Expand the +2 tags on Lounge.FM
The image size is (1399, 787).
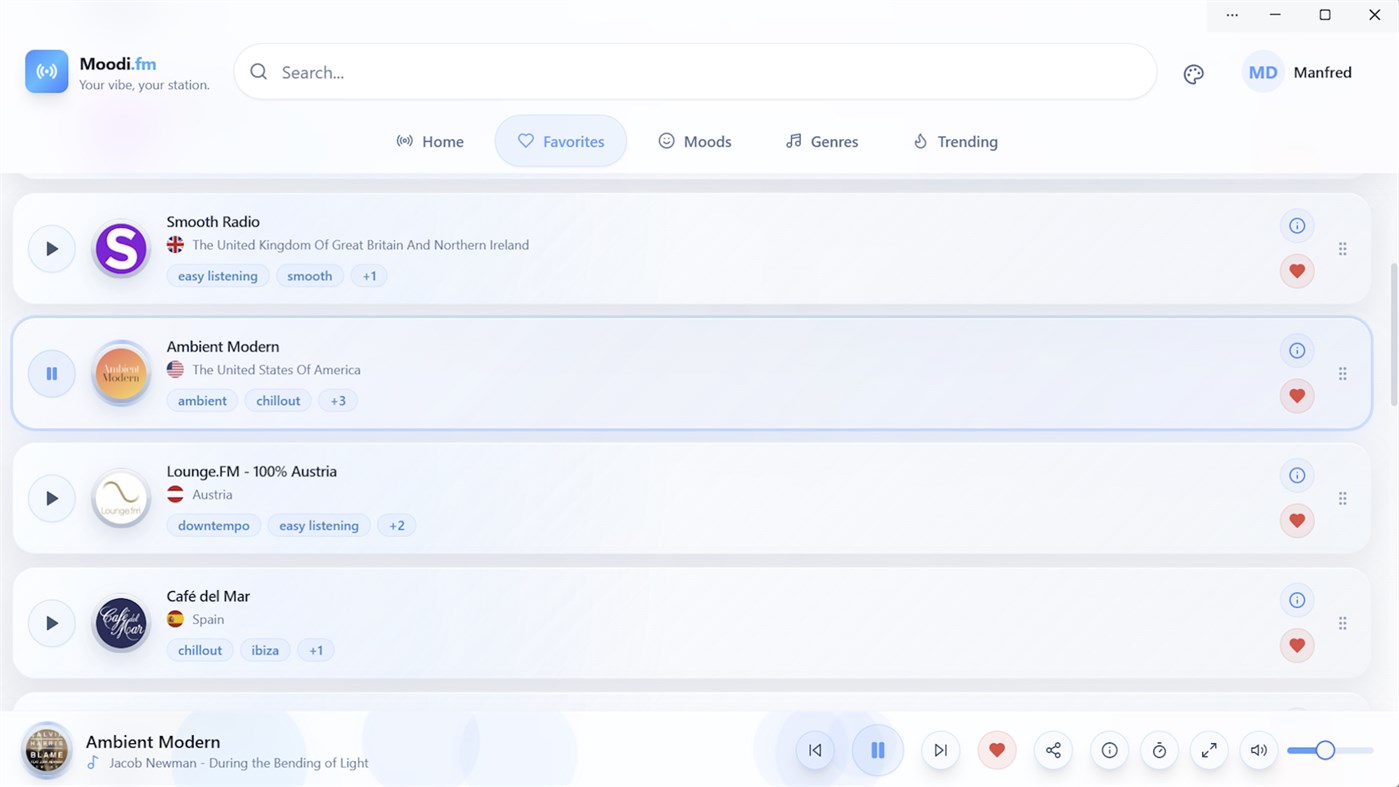[397, 526]
